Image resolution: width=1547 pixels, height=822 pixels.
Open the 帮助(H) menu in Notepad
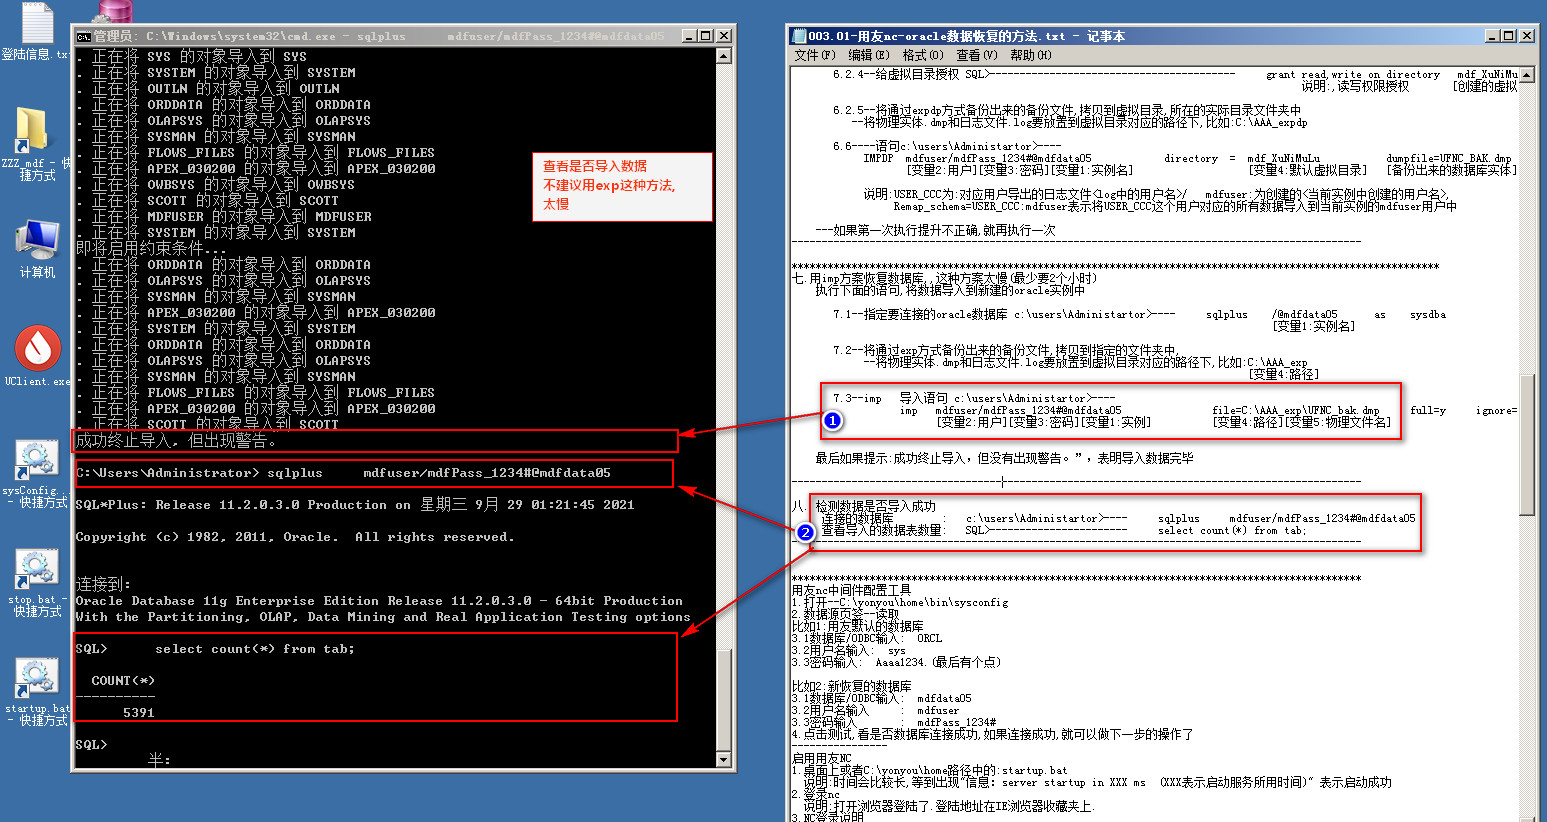pyautogui.click(x=1030, y=55)
